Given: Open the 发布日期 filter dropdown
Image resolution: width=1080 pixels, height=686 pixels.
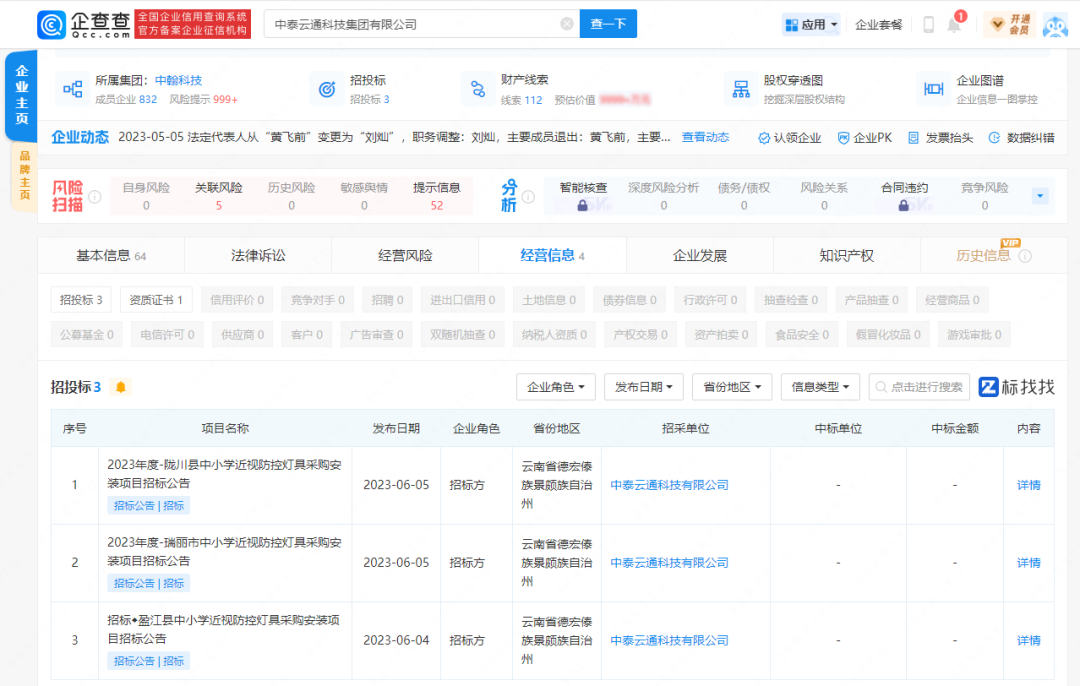Looking at the screenshot, I should (x=644, y=387).
